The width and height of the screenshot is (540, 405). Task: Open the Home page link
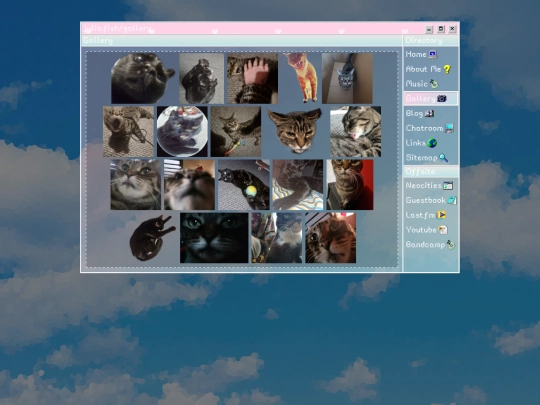coord(416,54)
